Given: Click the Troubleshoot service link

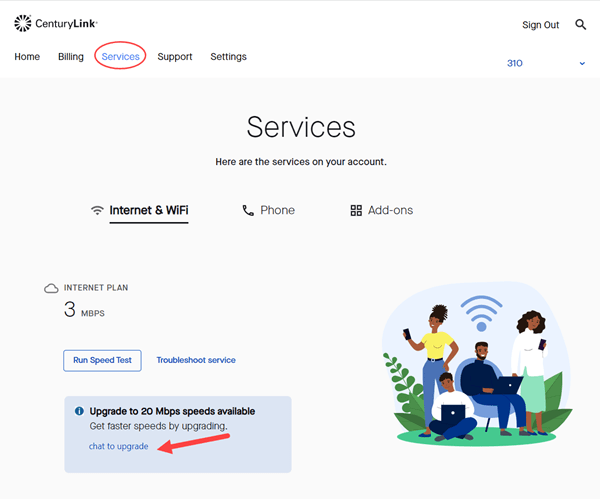Looking at the screenshot, I should (x=196, y=360).
